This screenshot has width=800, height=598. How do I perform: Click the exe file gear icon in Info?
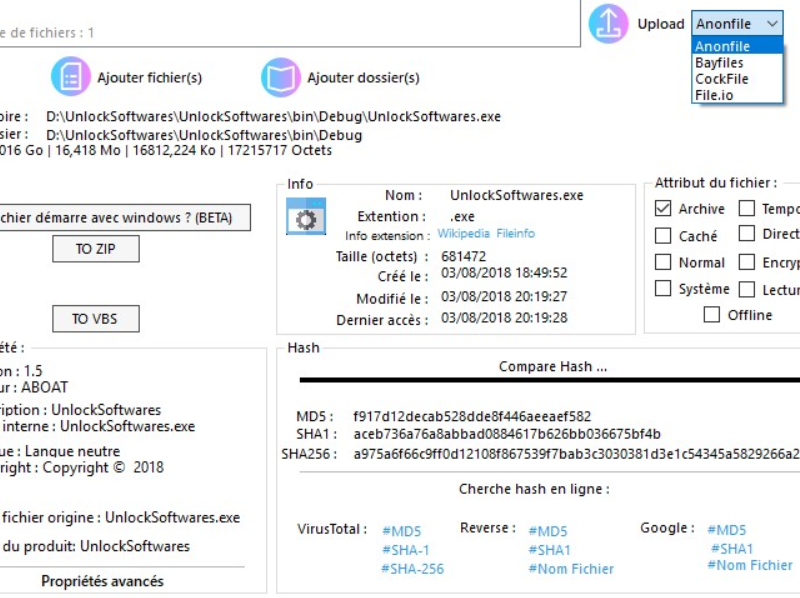(306, 217)
